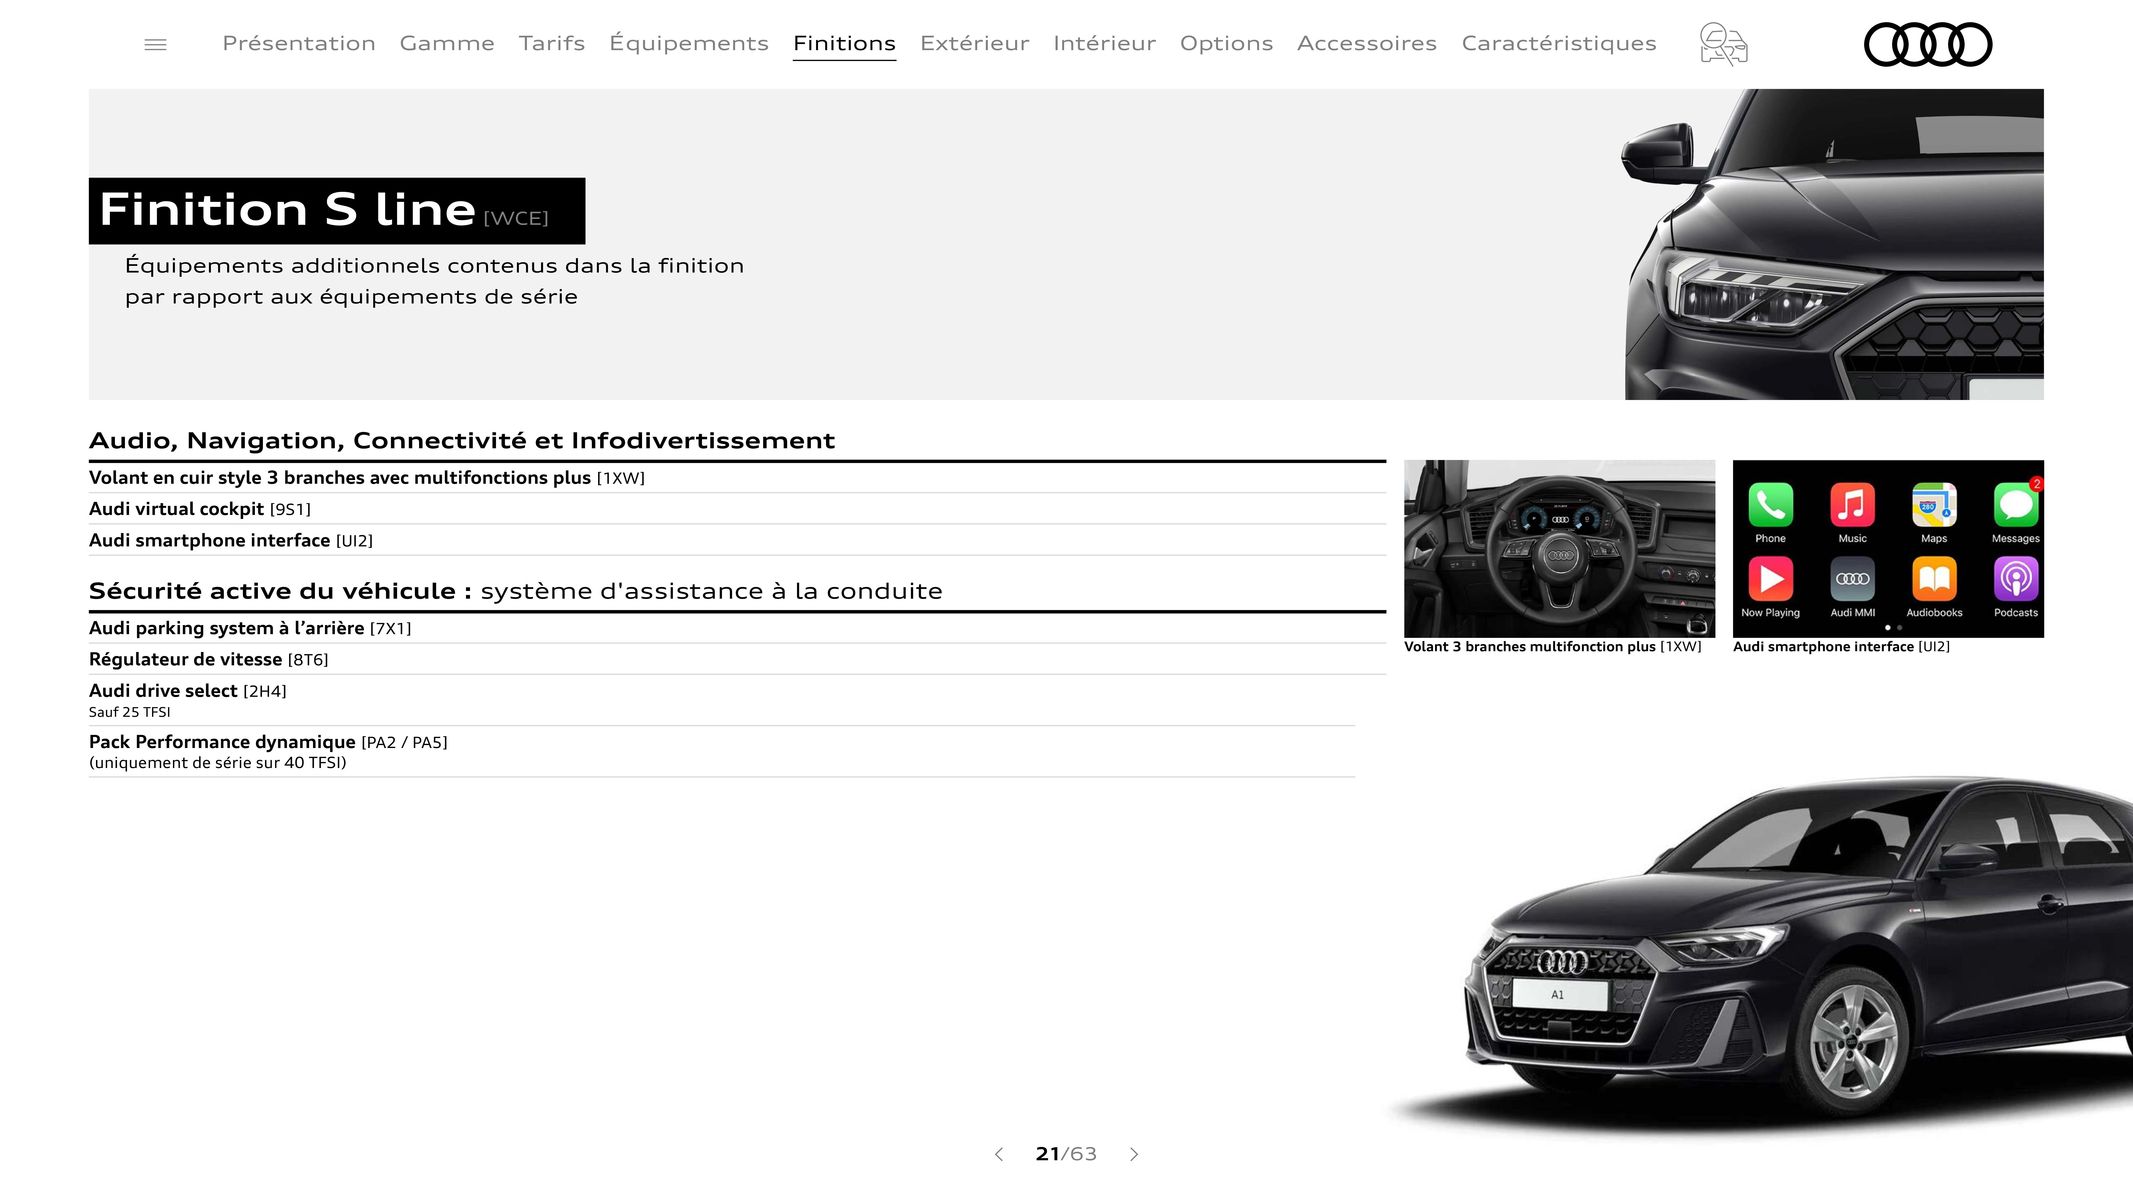Click the steering wheel thumbnail image

click(x=1559, y=548)
